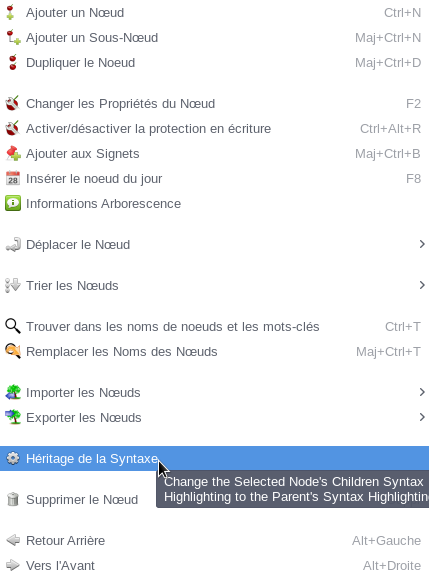Screen dimensions: 429x578
Task: Click the Ajouter un Sous-Nœud cherry-plus icon
Action: click(x=13, y=38)
